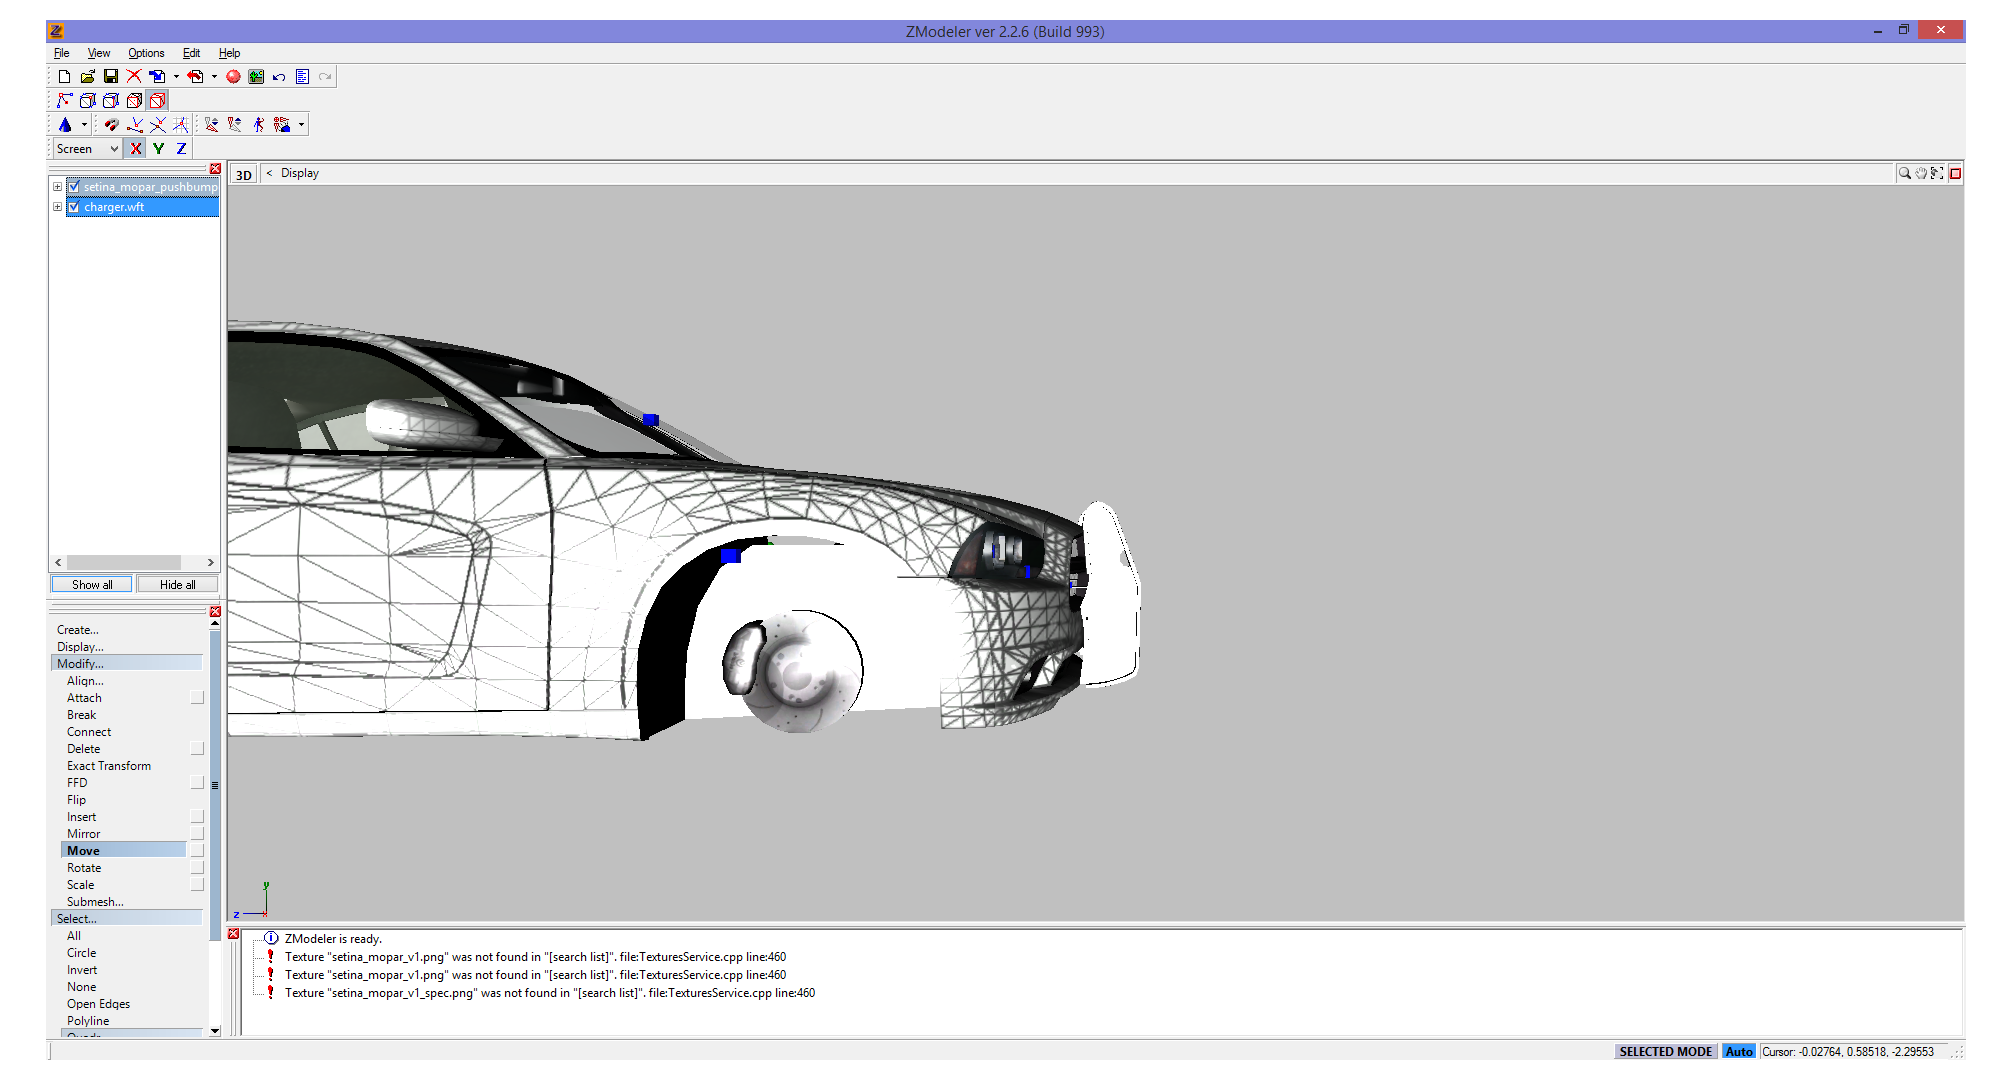Select the Rotate modify tool

pos(84,868)
